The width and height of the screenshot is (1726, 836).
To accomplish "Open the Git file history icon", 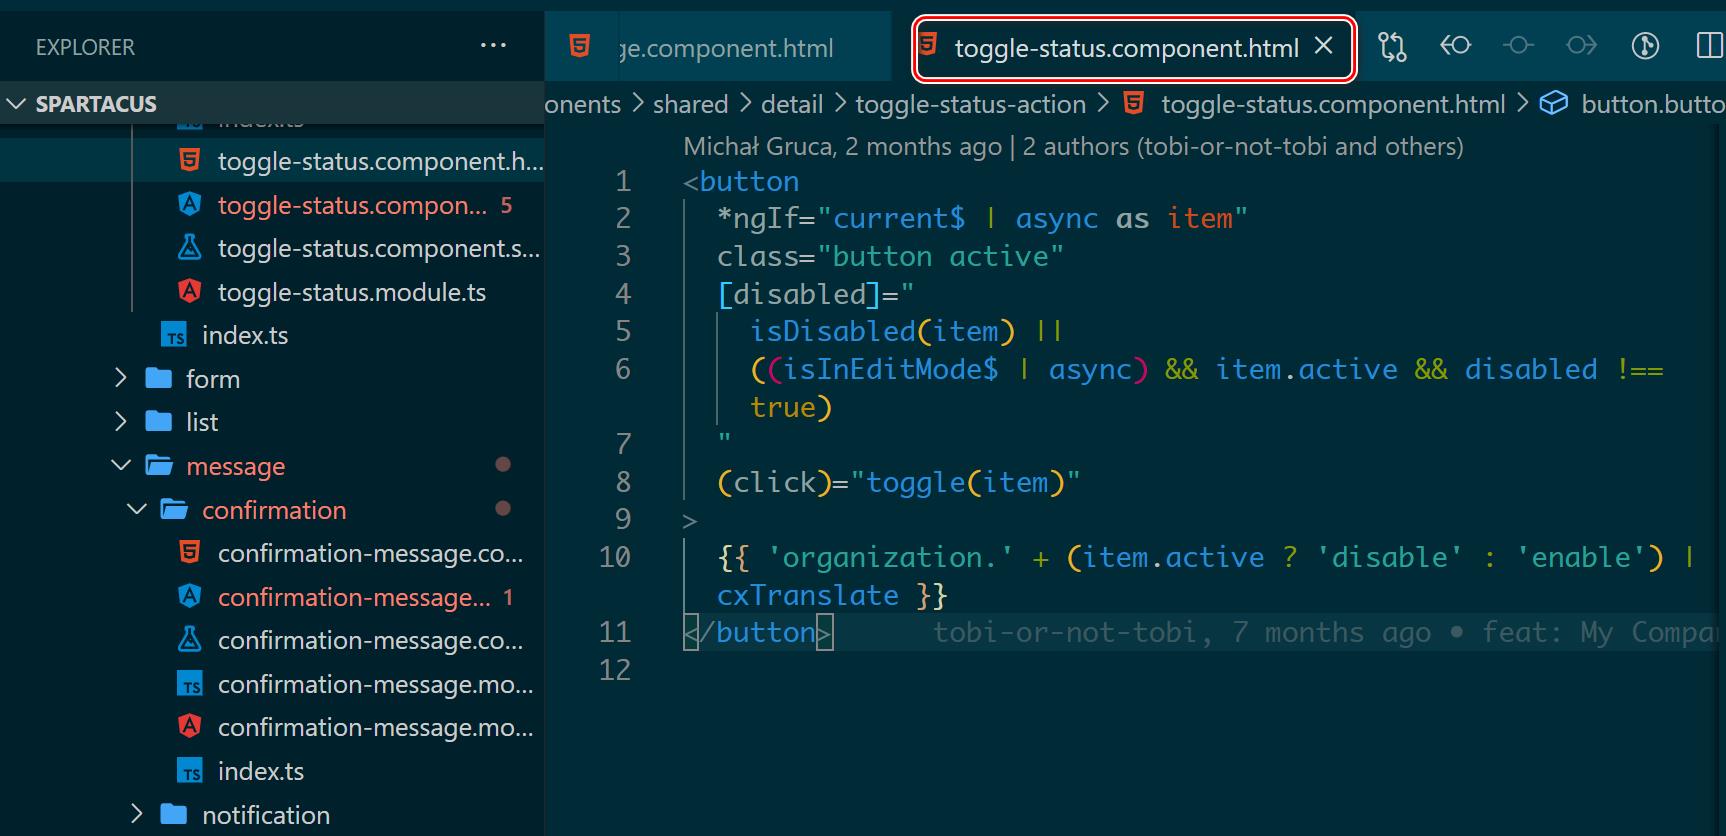I will coord(1645,46).
